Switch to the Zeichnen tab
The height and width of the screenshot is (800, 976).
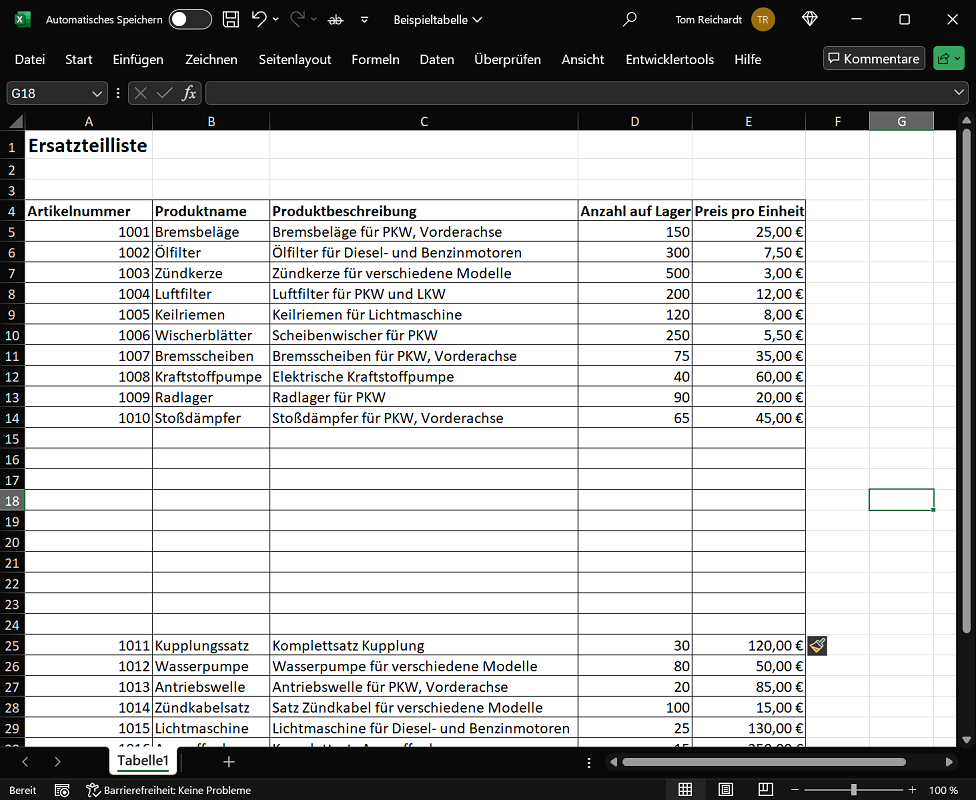point(211,59)
